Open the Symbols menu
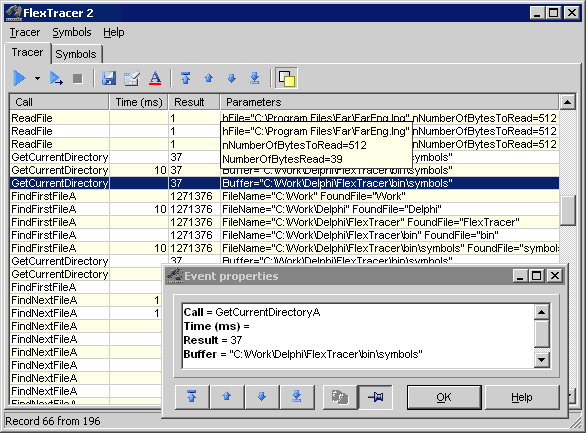 (72, 33)
